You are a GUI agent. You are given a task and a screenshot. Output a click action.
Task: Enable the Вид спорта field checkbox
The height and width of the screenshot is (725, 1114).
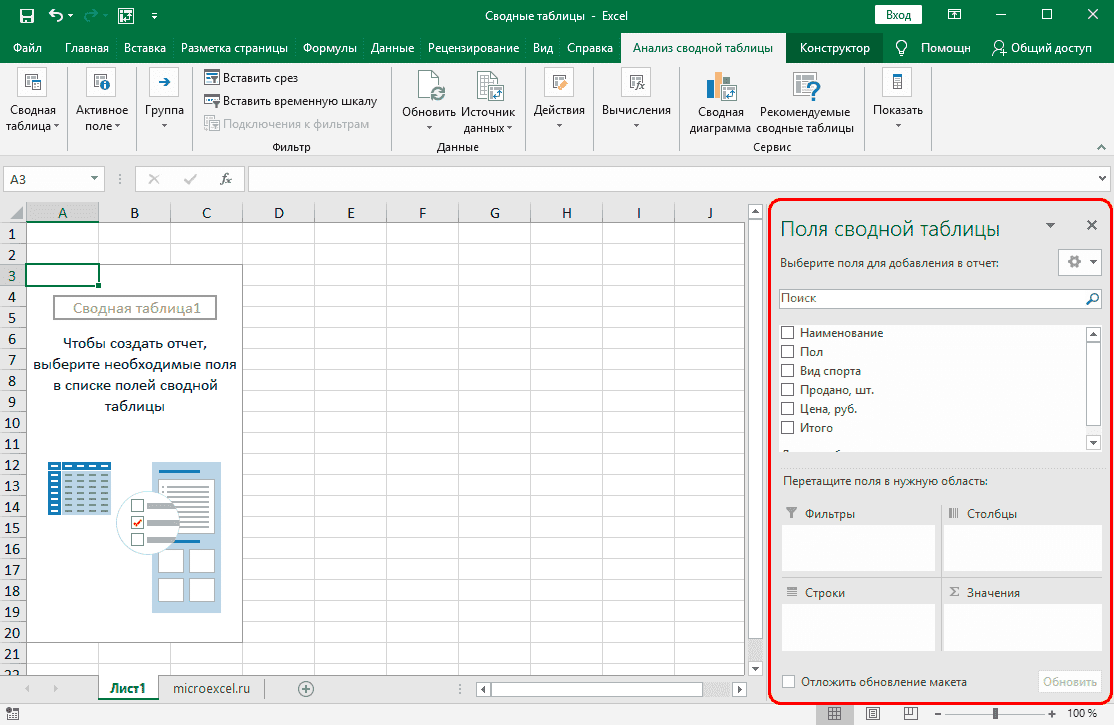tap(788, 371)
